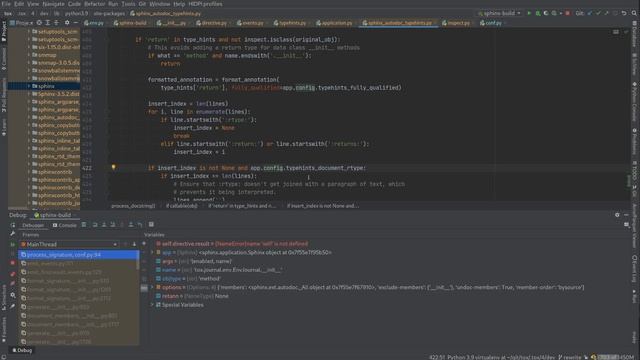Click the Evaluate Expression calculator icon
Image resolution: width=640 pixels, height=360 pixels.
(151, 224)
